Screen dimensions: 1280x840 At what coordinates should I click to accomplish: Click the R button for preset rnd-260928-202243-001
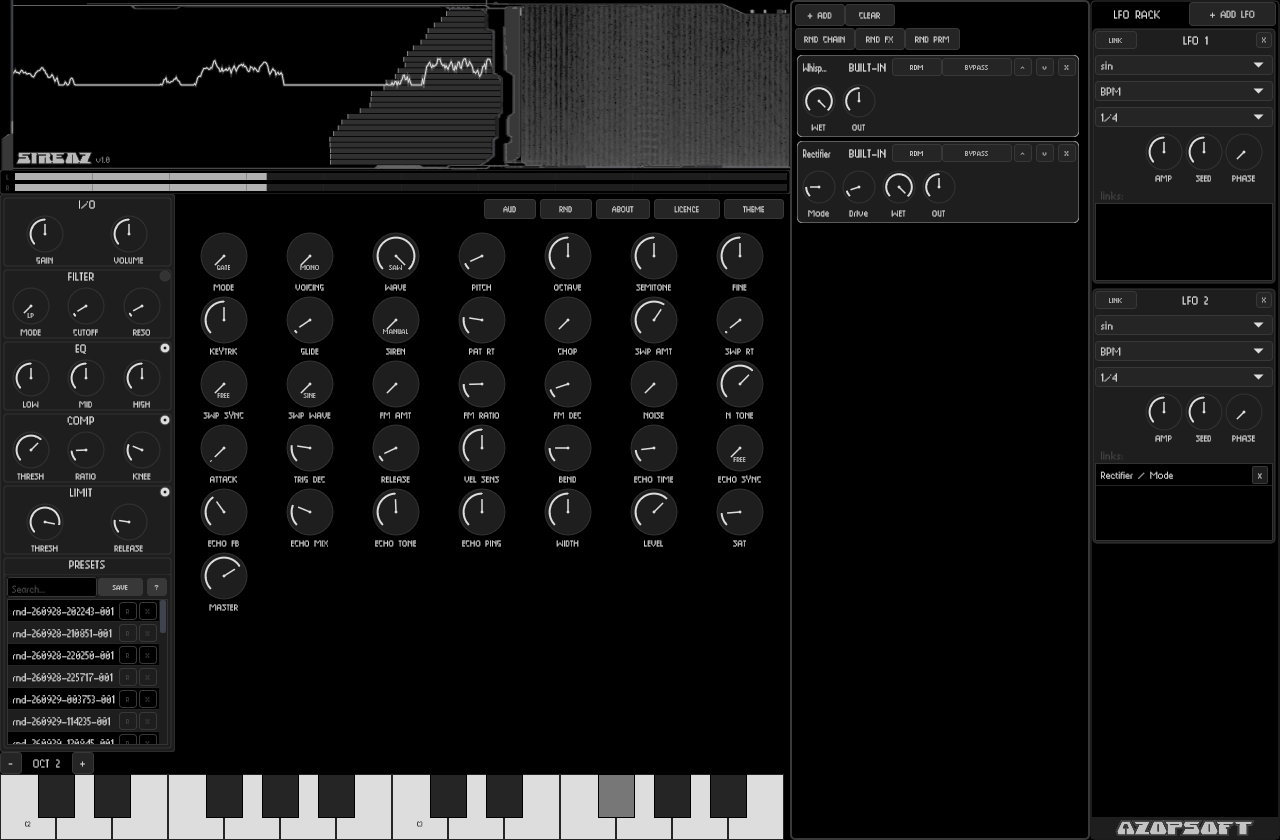pos(128,611)
